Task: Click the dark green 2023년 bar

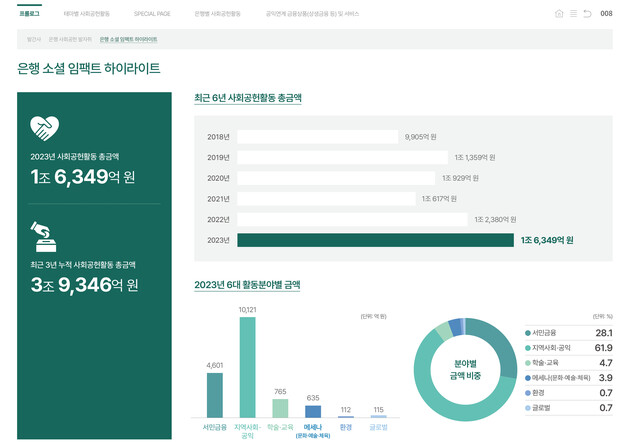Action: (376, 240)
